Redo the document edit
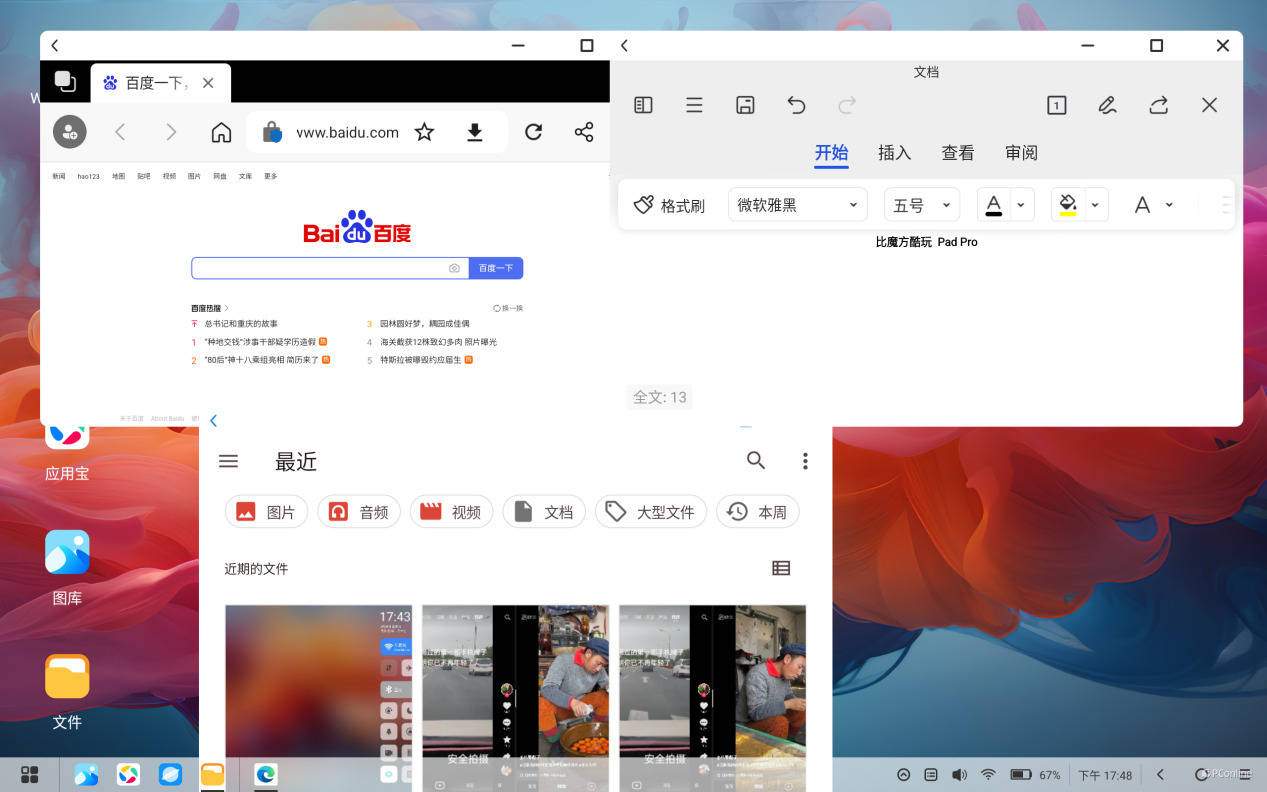The image size is (1267, 792). point(847,105)
